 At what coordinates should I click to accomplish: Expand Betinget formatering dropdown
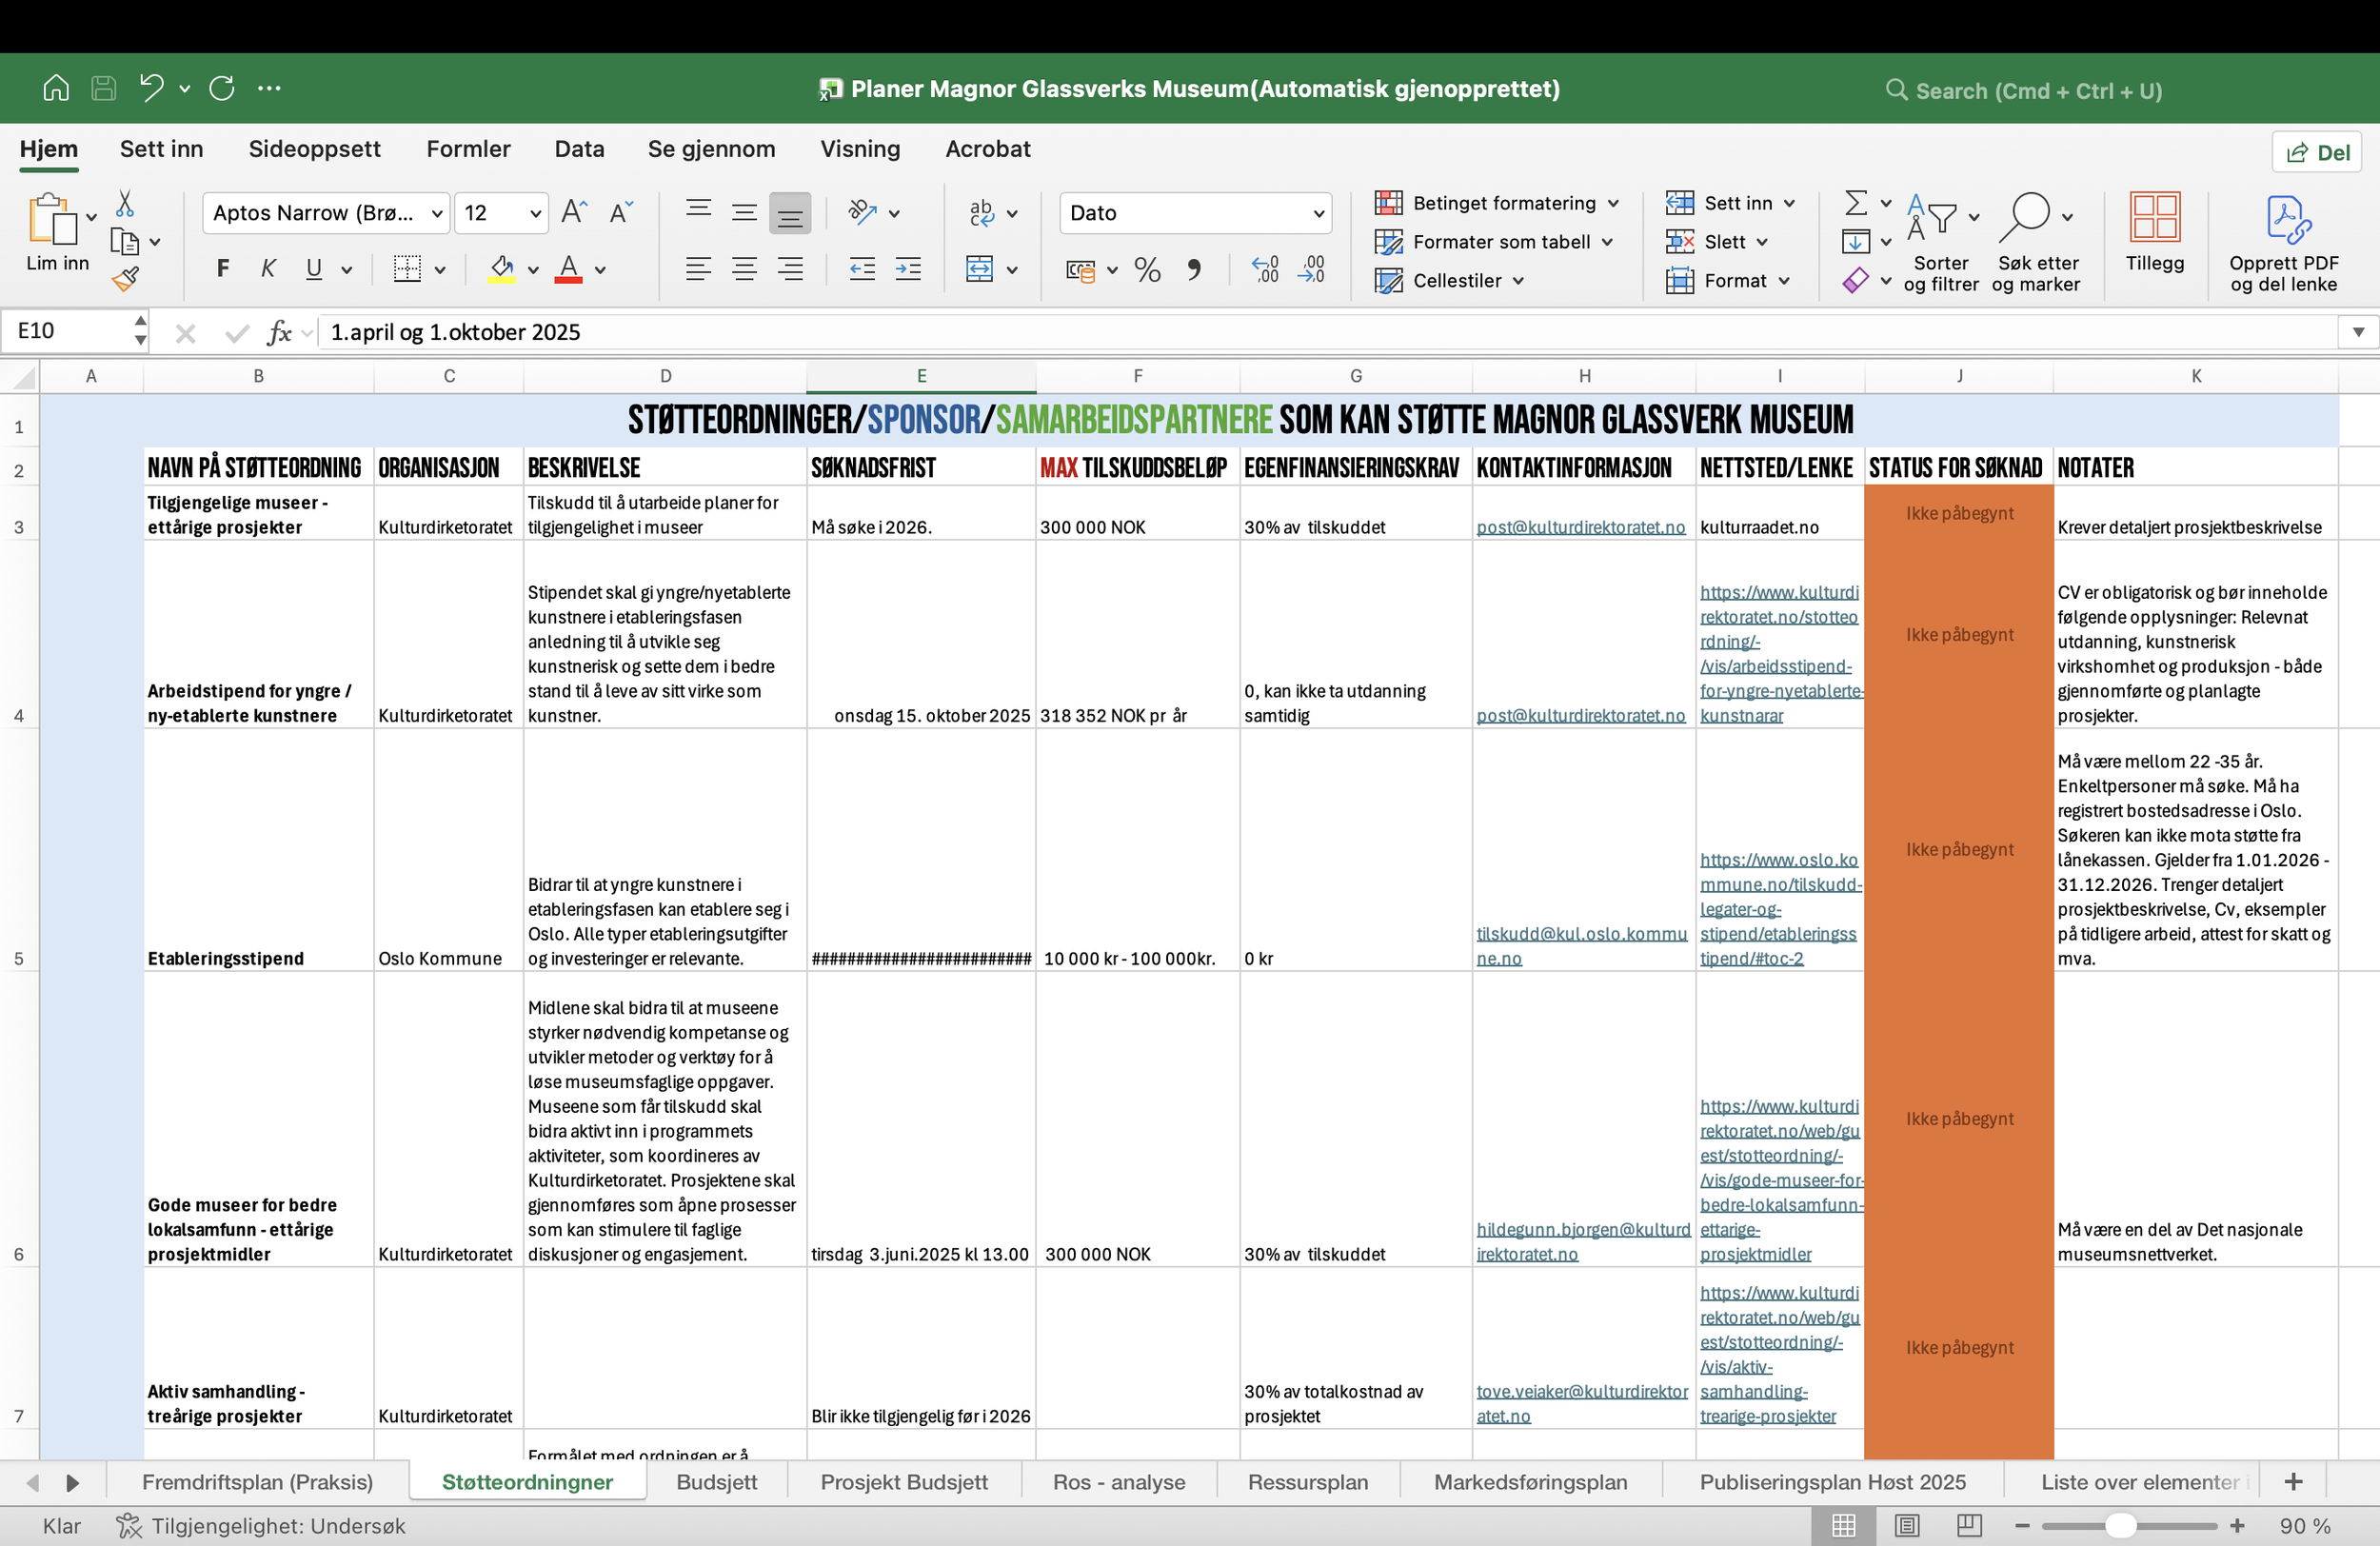(x=1613, y=203)
